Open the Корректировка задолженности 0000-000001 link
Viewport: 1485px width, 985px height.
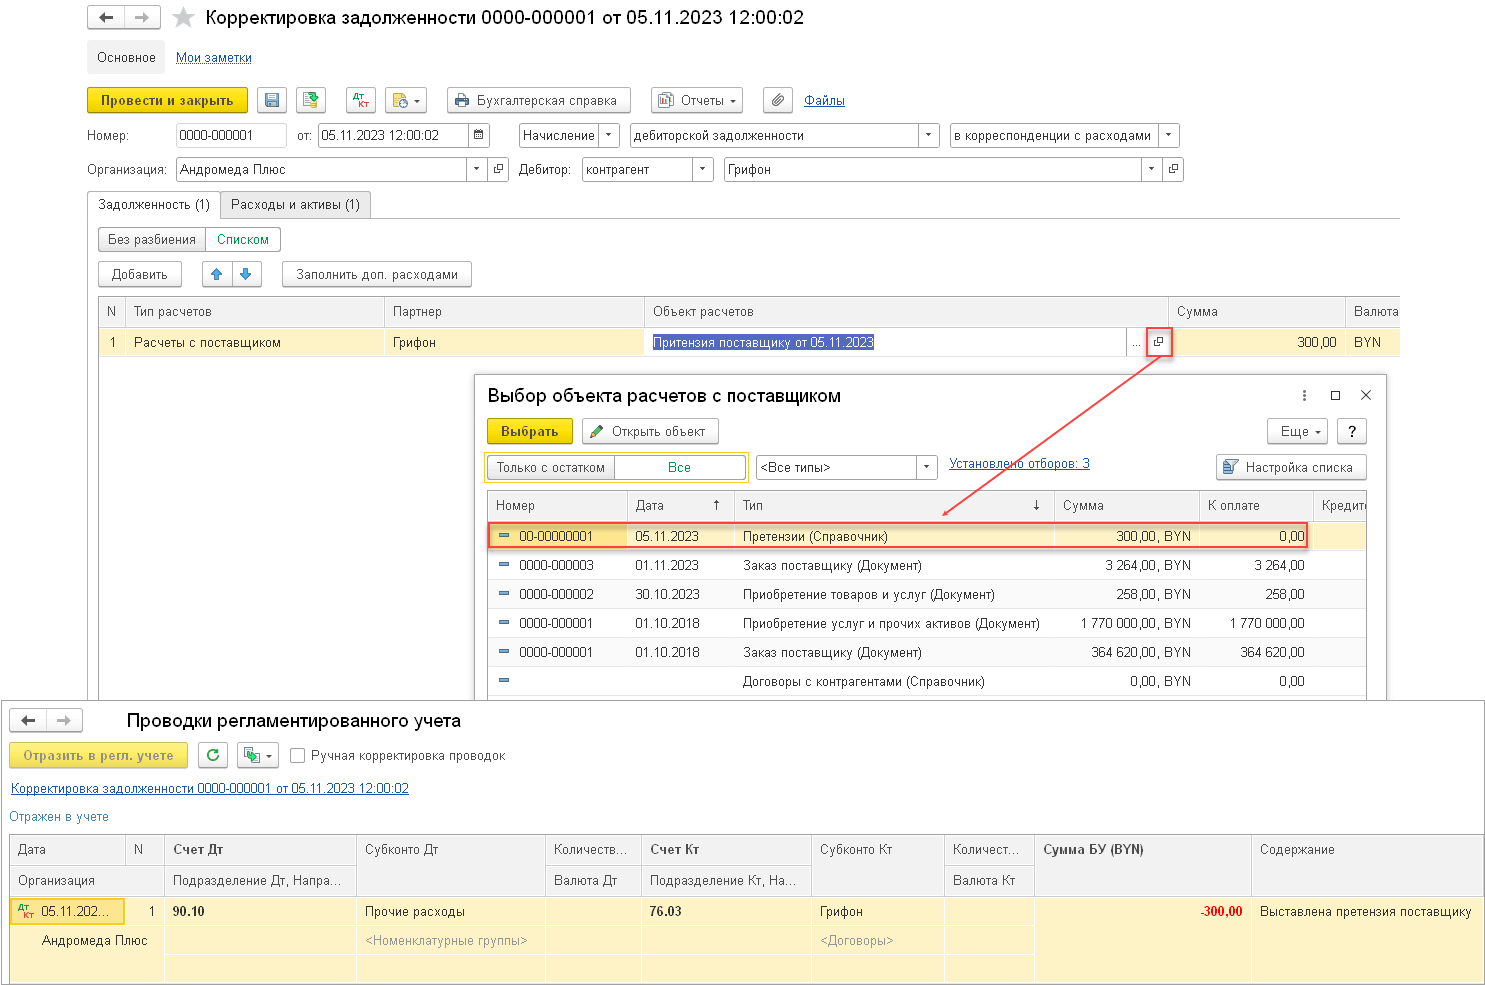[210, 788]
